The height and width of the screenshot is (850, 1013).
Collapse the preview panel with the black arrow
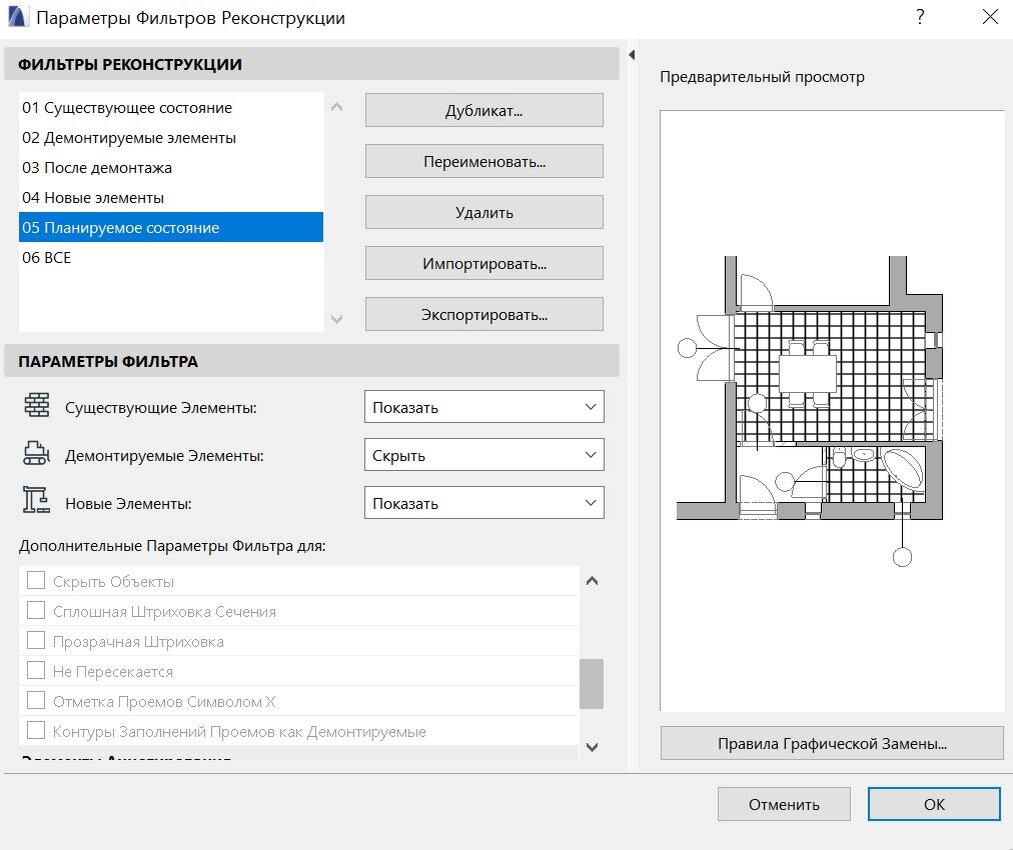click(632, 55)
